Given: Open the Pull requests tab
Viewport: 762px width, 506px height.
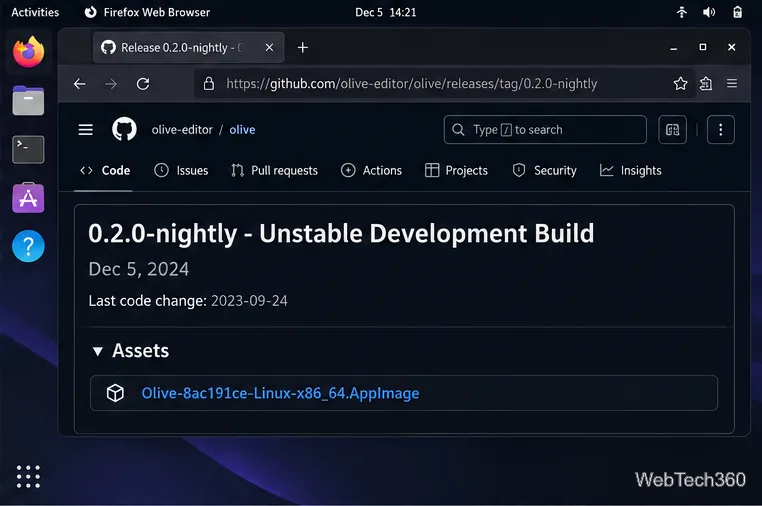Looking at the screenshot, I should pyautogui.click(x=275, y=171).
